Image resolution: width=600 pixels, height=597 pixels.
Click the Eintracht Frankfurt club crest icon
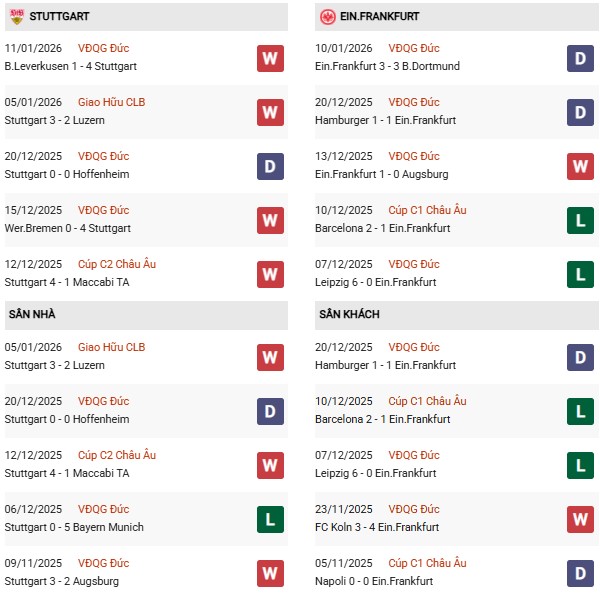coord(327,17)
